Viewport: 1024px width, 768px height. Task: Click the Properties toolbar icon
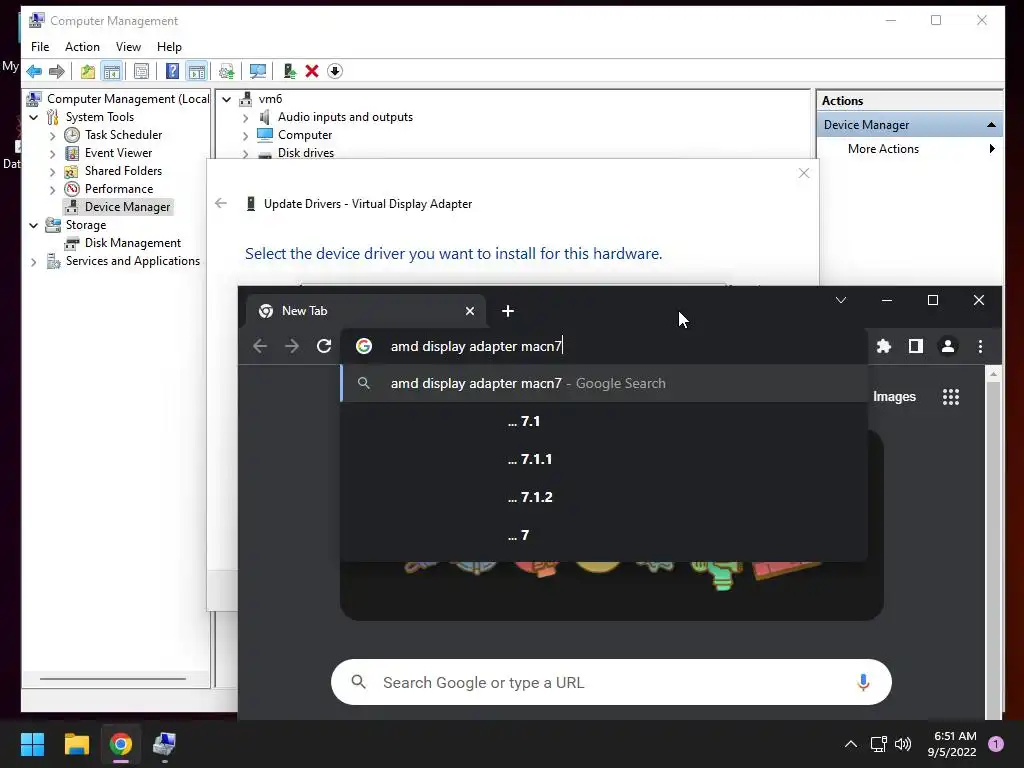tap(141, 71)
